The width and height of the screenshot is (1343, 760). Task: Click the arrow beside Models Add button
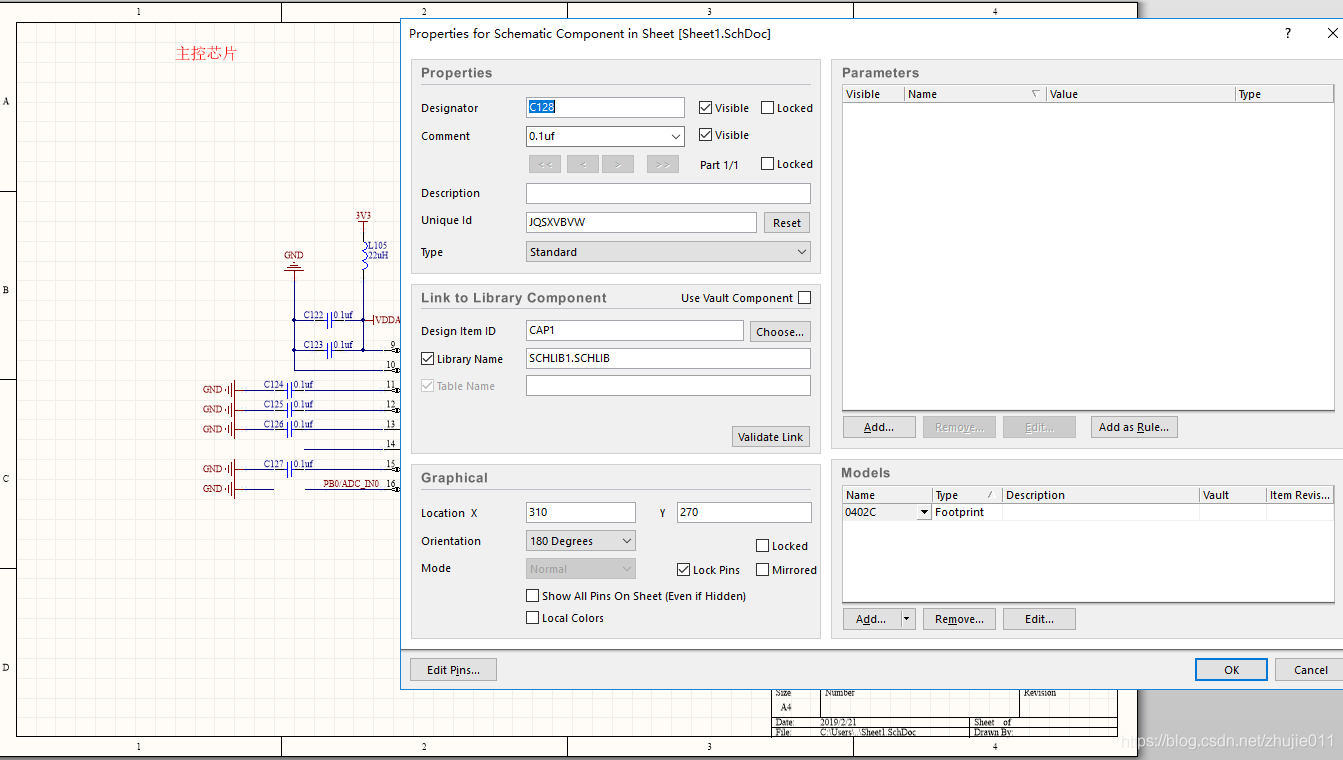click(x=907, y=619)
